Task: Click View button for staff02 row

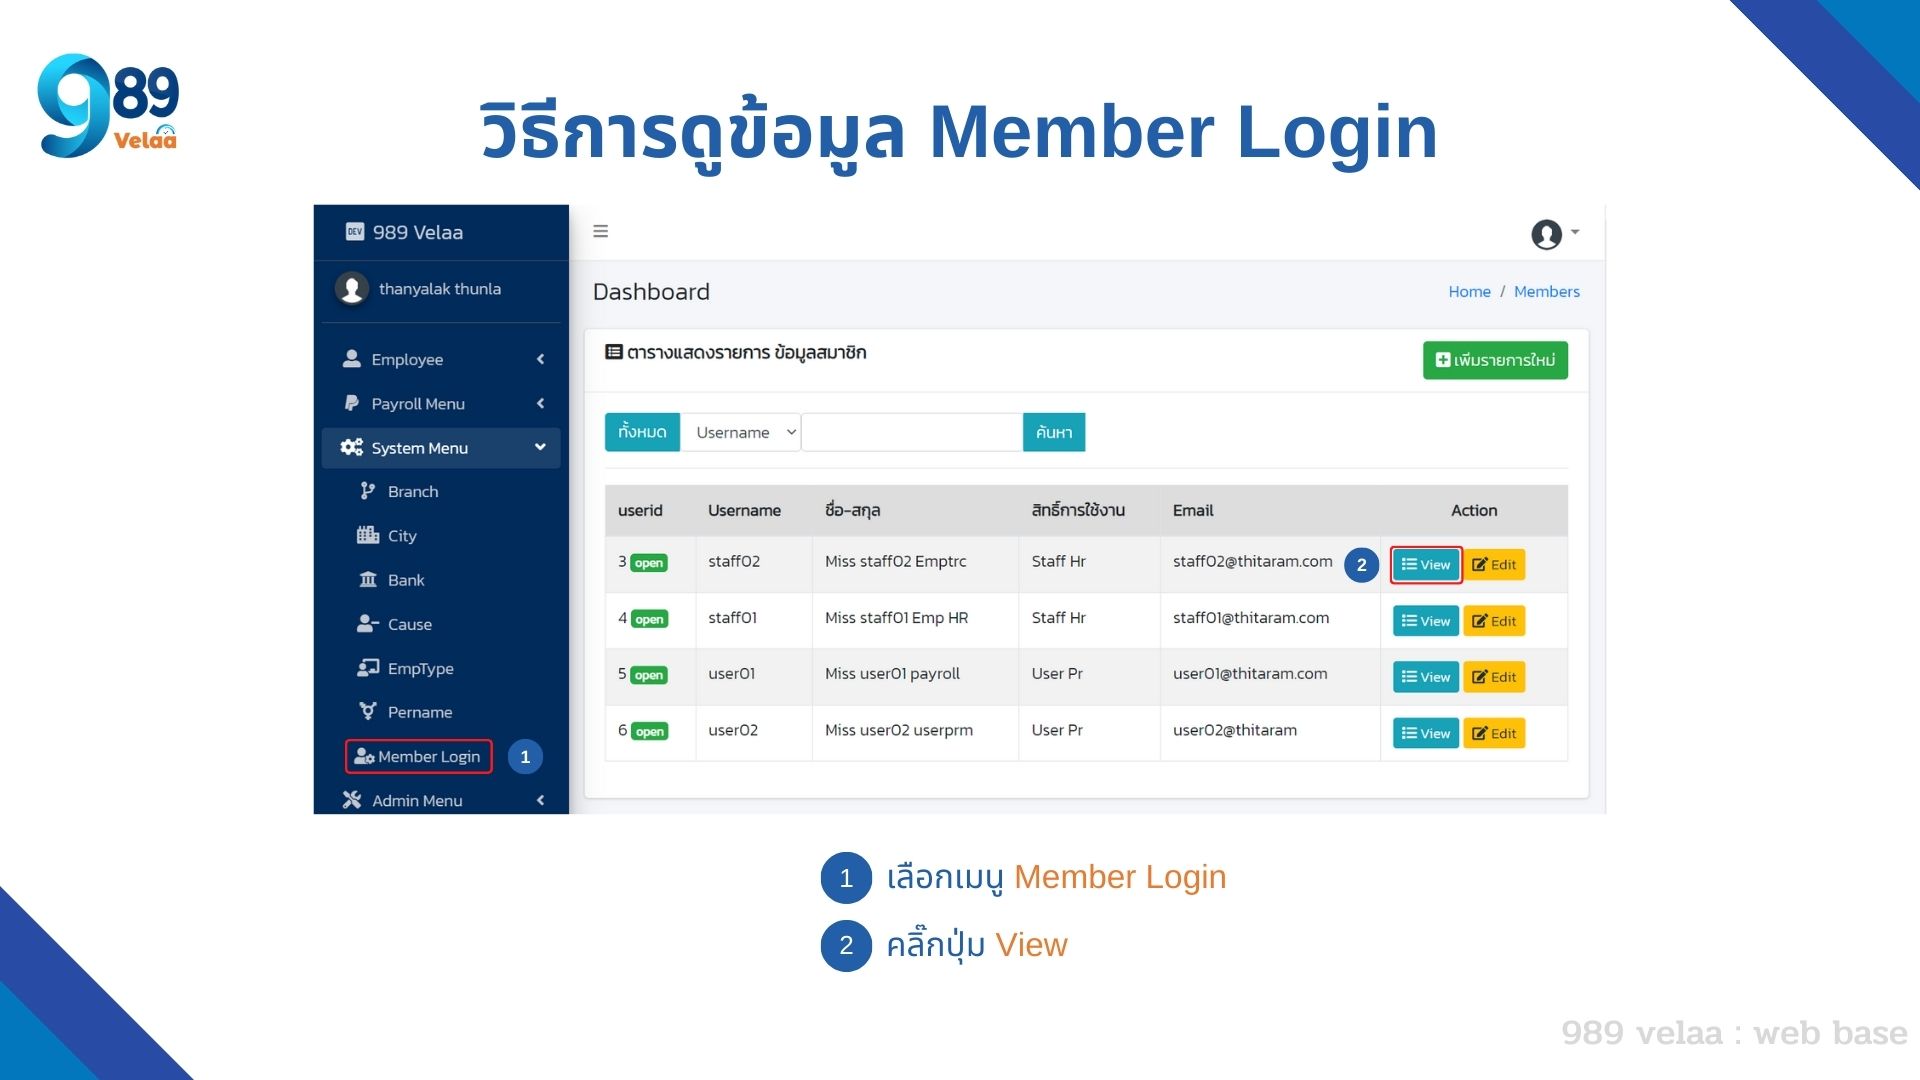Action: coord(1425,563)
